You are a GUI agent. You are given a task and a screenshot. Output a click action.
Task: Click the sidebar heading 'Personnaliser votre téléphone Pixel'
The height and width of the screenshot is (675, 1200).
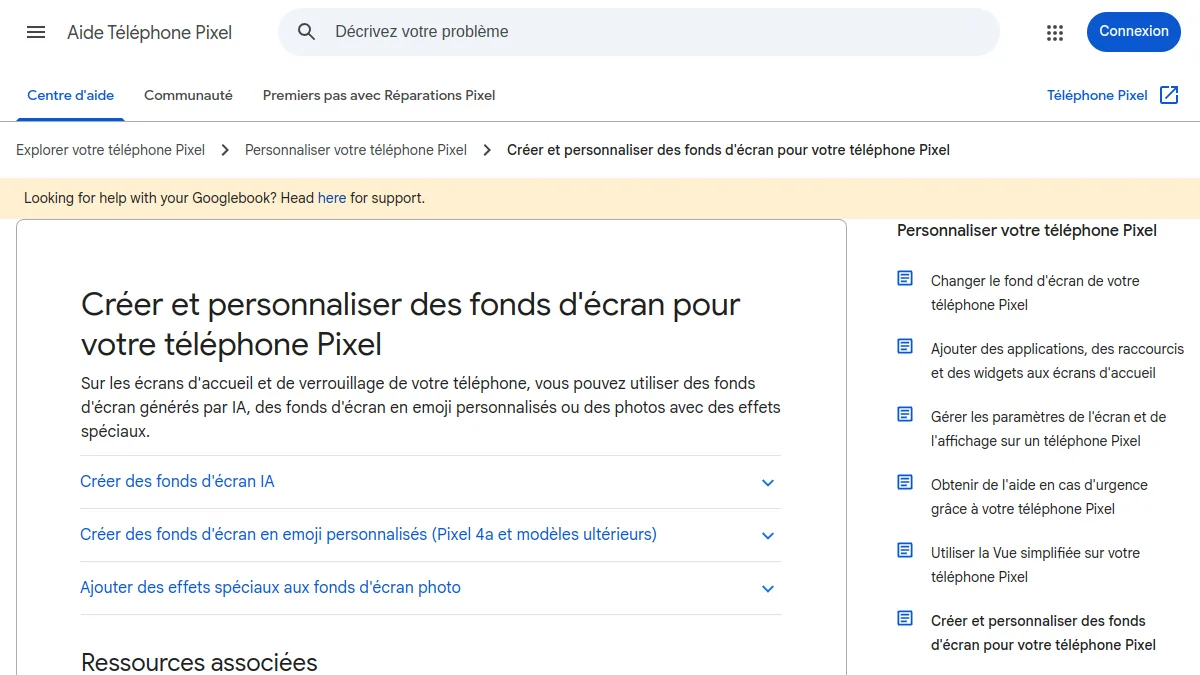coord(1027,231)
